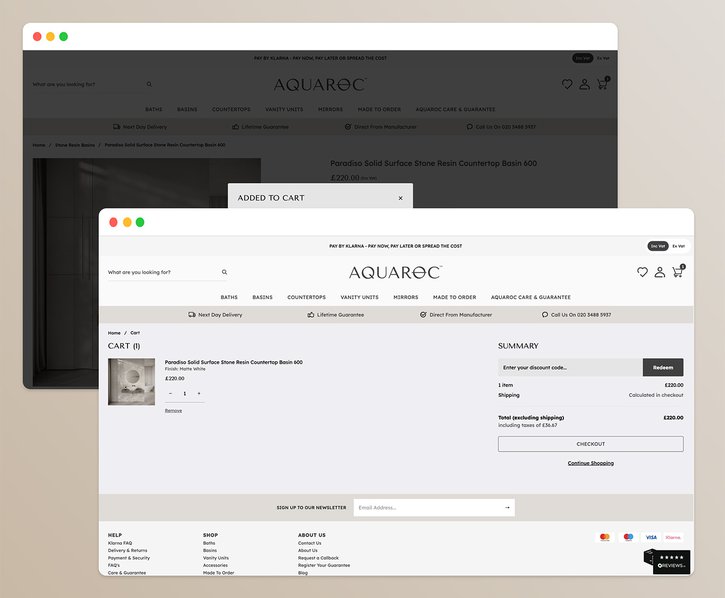Click the Checkout button

pyautogui.click(x=590, y=444)
